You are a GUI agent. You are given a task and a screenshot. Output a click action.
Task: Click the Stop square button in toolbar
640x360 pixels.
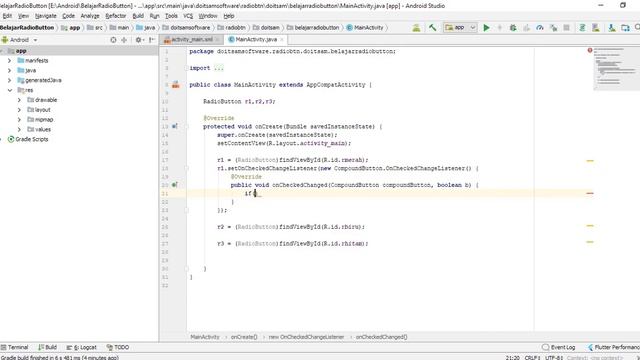coord(567,28)
